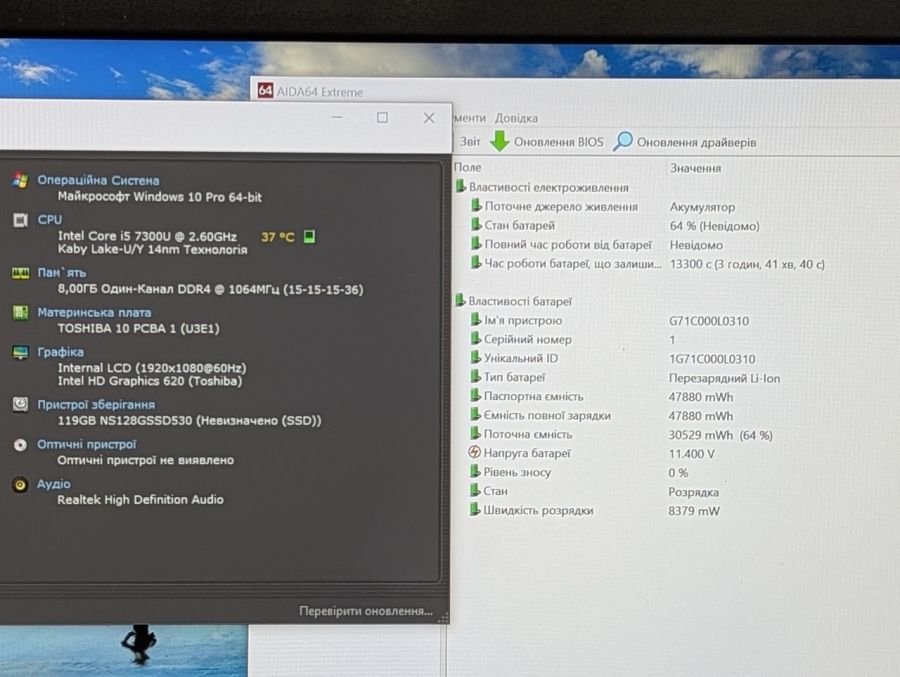Click the battery icon beside Швидкість розрядки

(x=475, y=509)
